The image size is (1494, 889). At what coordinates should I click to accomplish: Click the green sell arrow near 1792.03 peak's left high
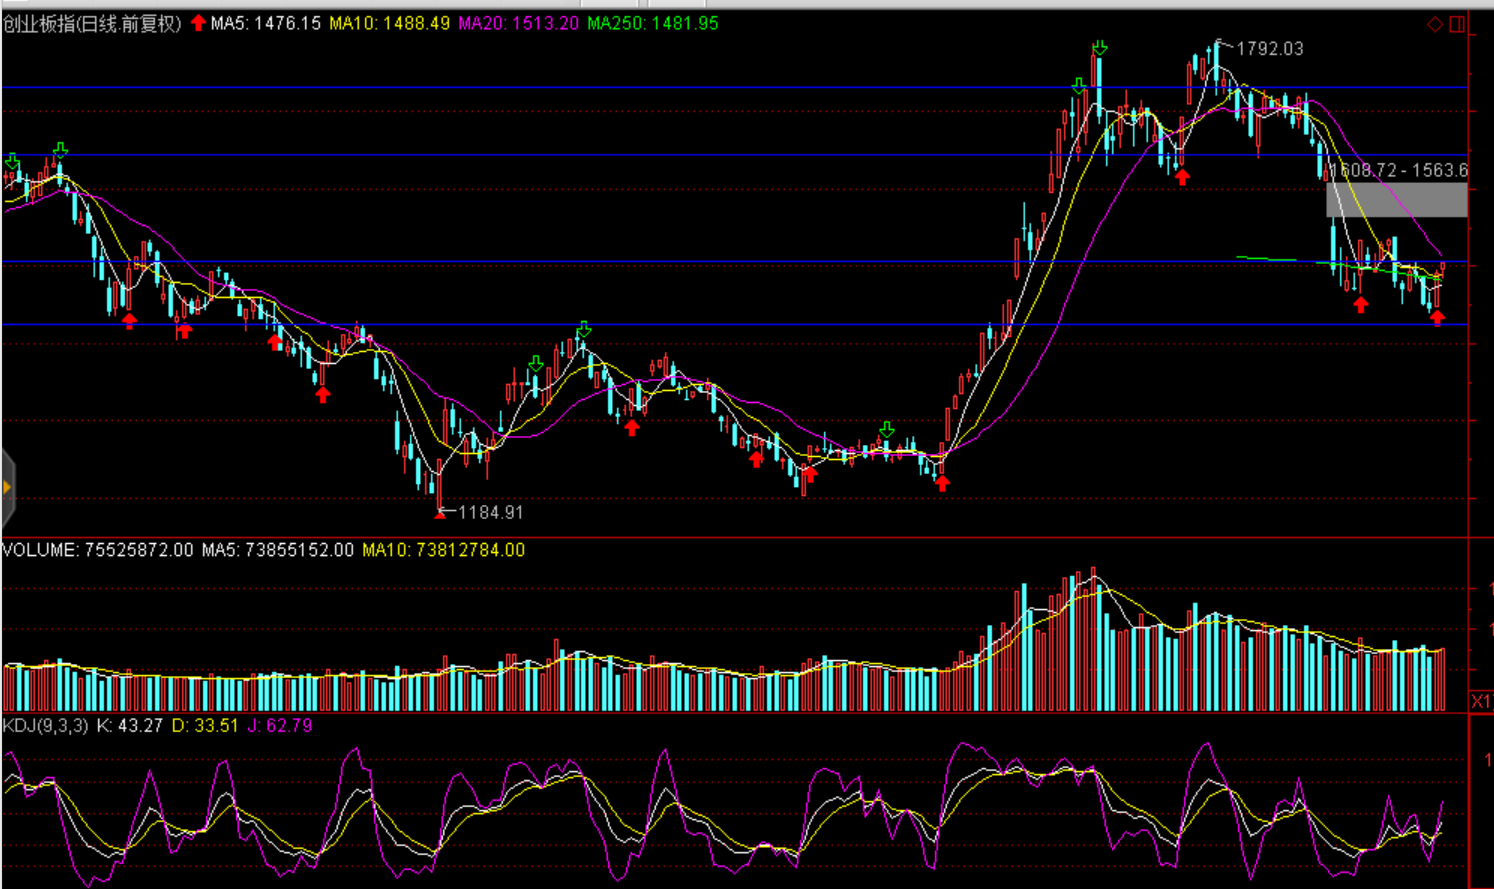(1100, 48)
